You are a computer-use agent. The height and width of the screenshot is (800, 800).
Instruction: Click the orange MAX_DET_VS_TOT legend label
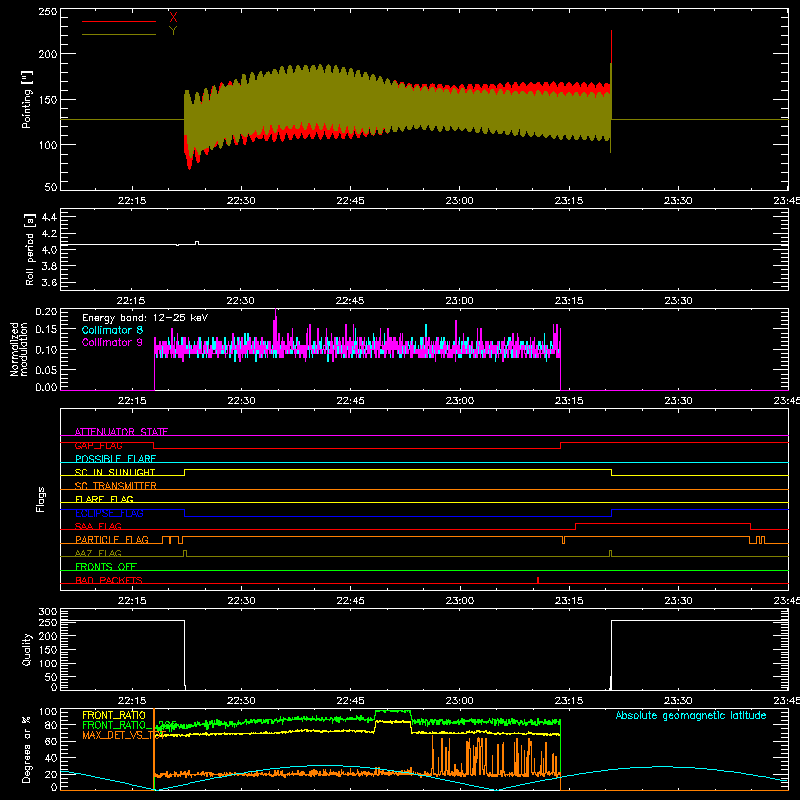pos(122,735)
